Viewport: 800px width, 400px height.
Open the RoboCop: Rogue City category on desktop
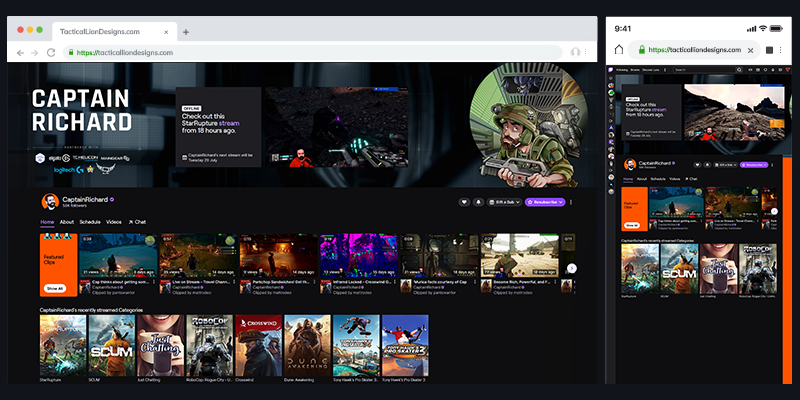209,345
